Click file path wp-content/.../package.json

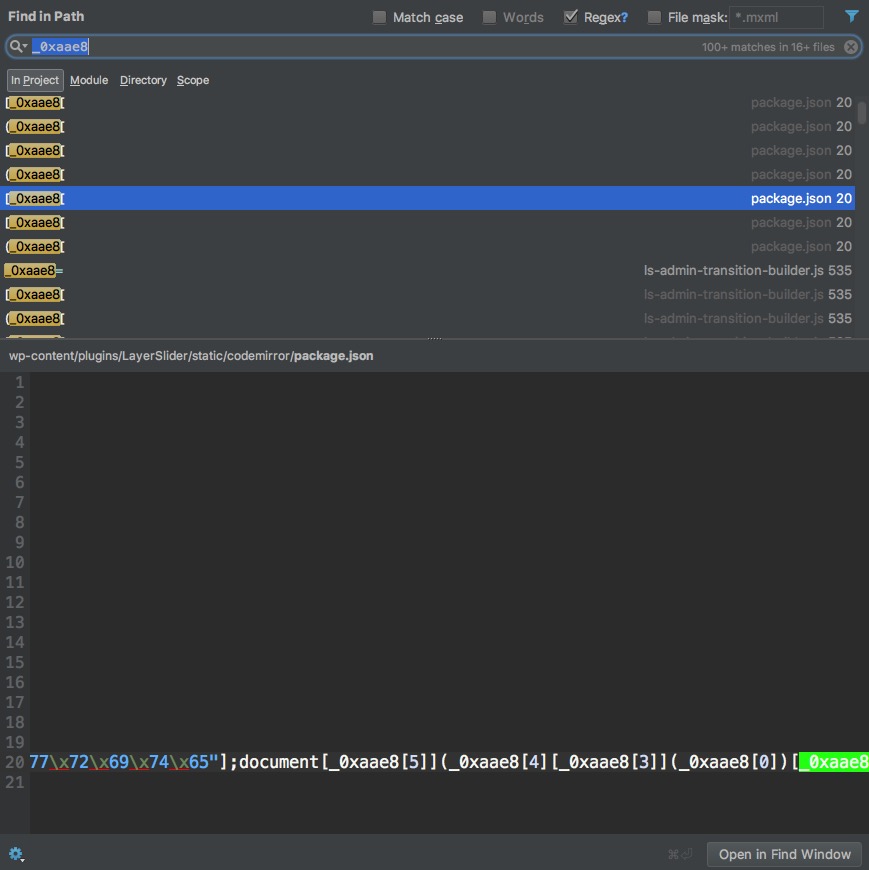(191, 356)
